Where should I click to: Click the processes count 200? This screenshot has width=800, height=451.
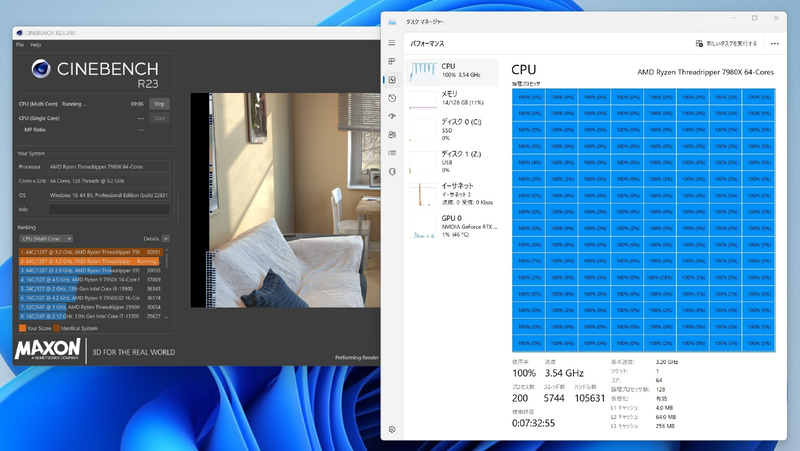coord(520,398)
